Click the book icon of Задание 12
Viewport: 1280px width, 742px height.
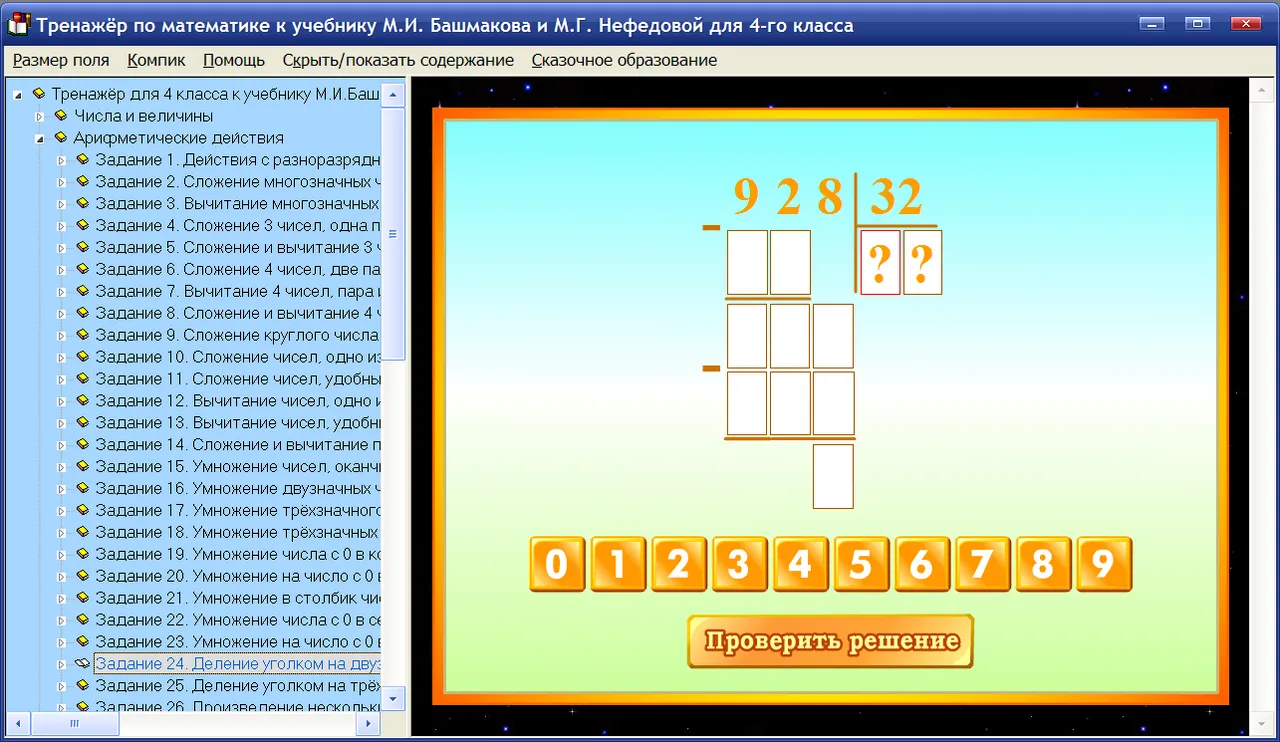pos(82,401)
